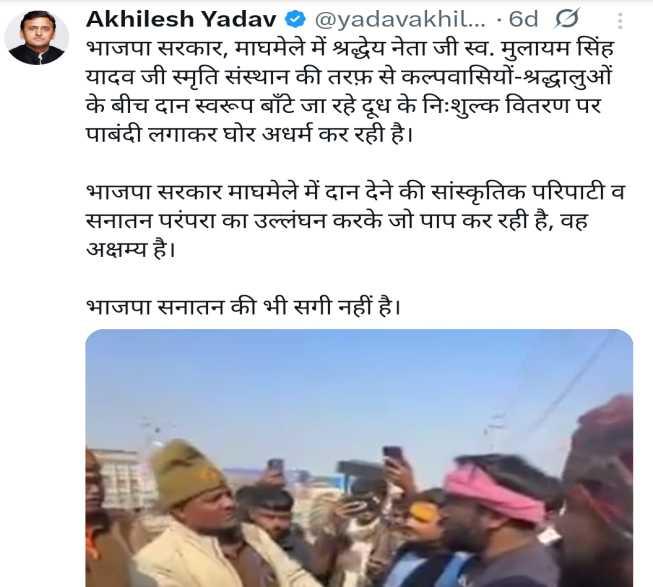The width and height of the screenshot is (653, 587).
Task: Click the words सनातन परंपरा in second paragraph
Action: 150,221
